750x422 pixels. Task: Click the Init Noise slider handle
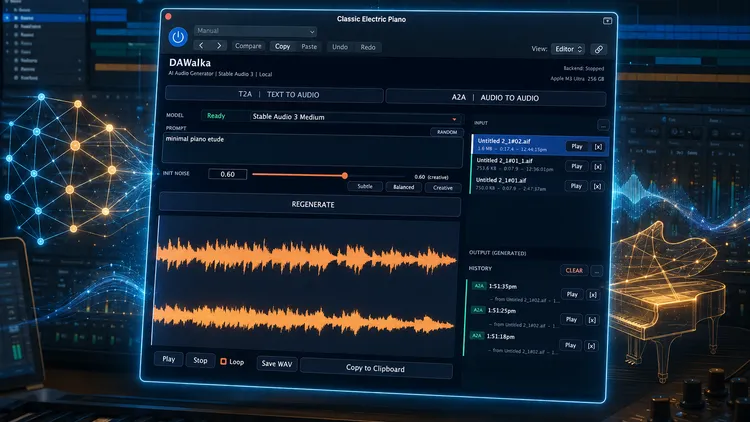click(344, 176)
